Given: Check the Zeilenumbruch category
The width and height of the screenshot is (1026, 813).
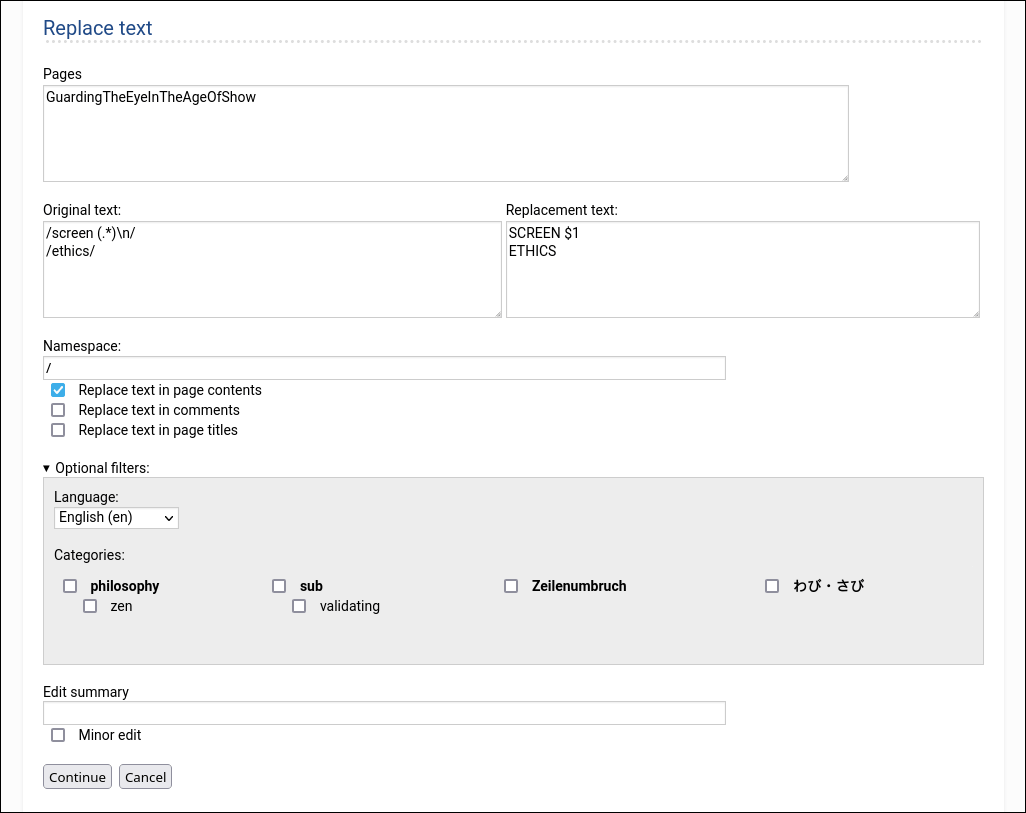Looking at the screenshot, I should tap(511, 586).
